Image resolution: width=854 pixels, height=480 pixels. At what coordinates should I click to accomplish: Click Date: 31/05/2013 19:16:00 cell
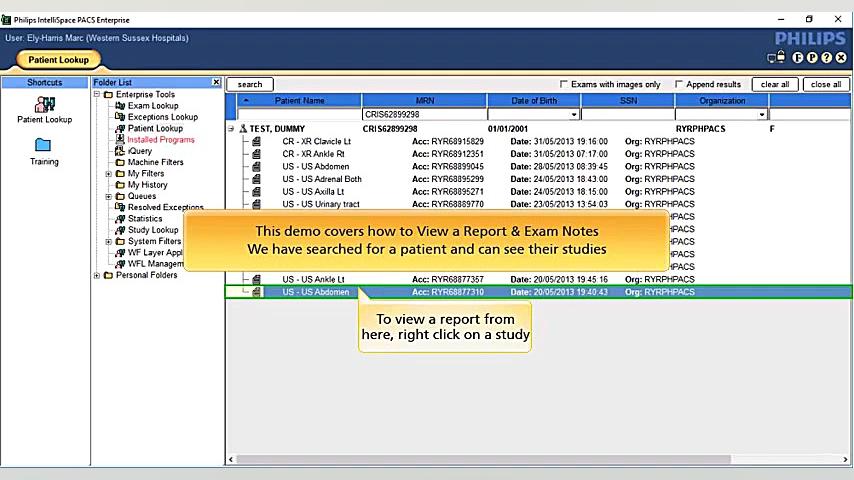[559, 141]
